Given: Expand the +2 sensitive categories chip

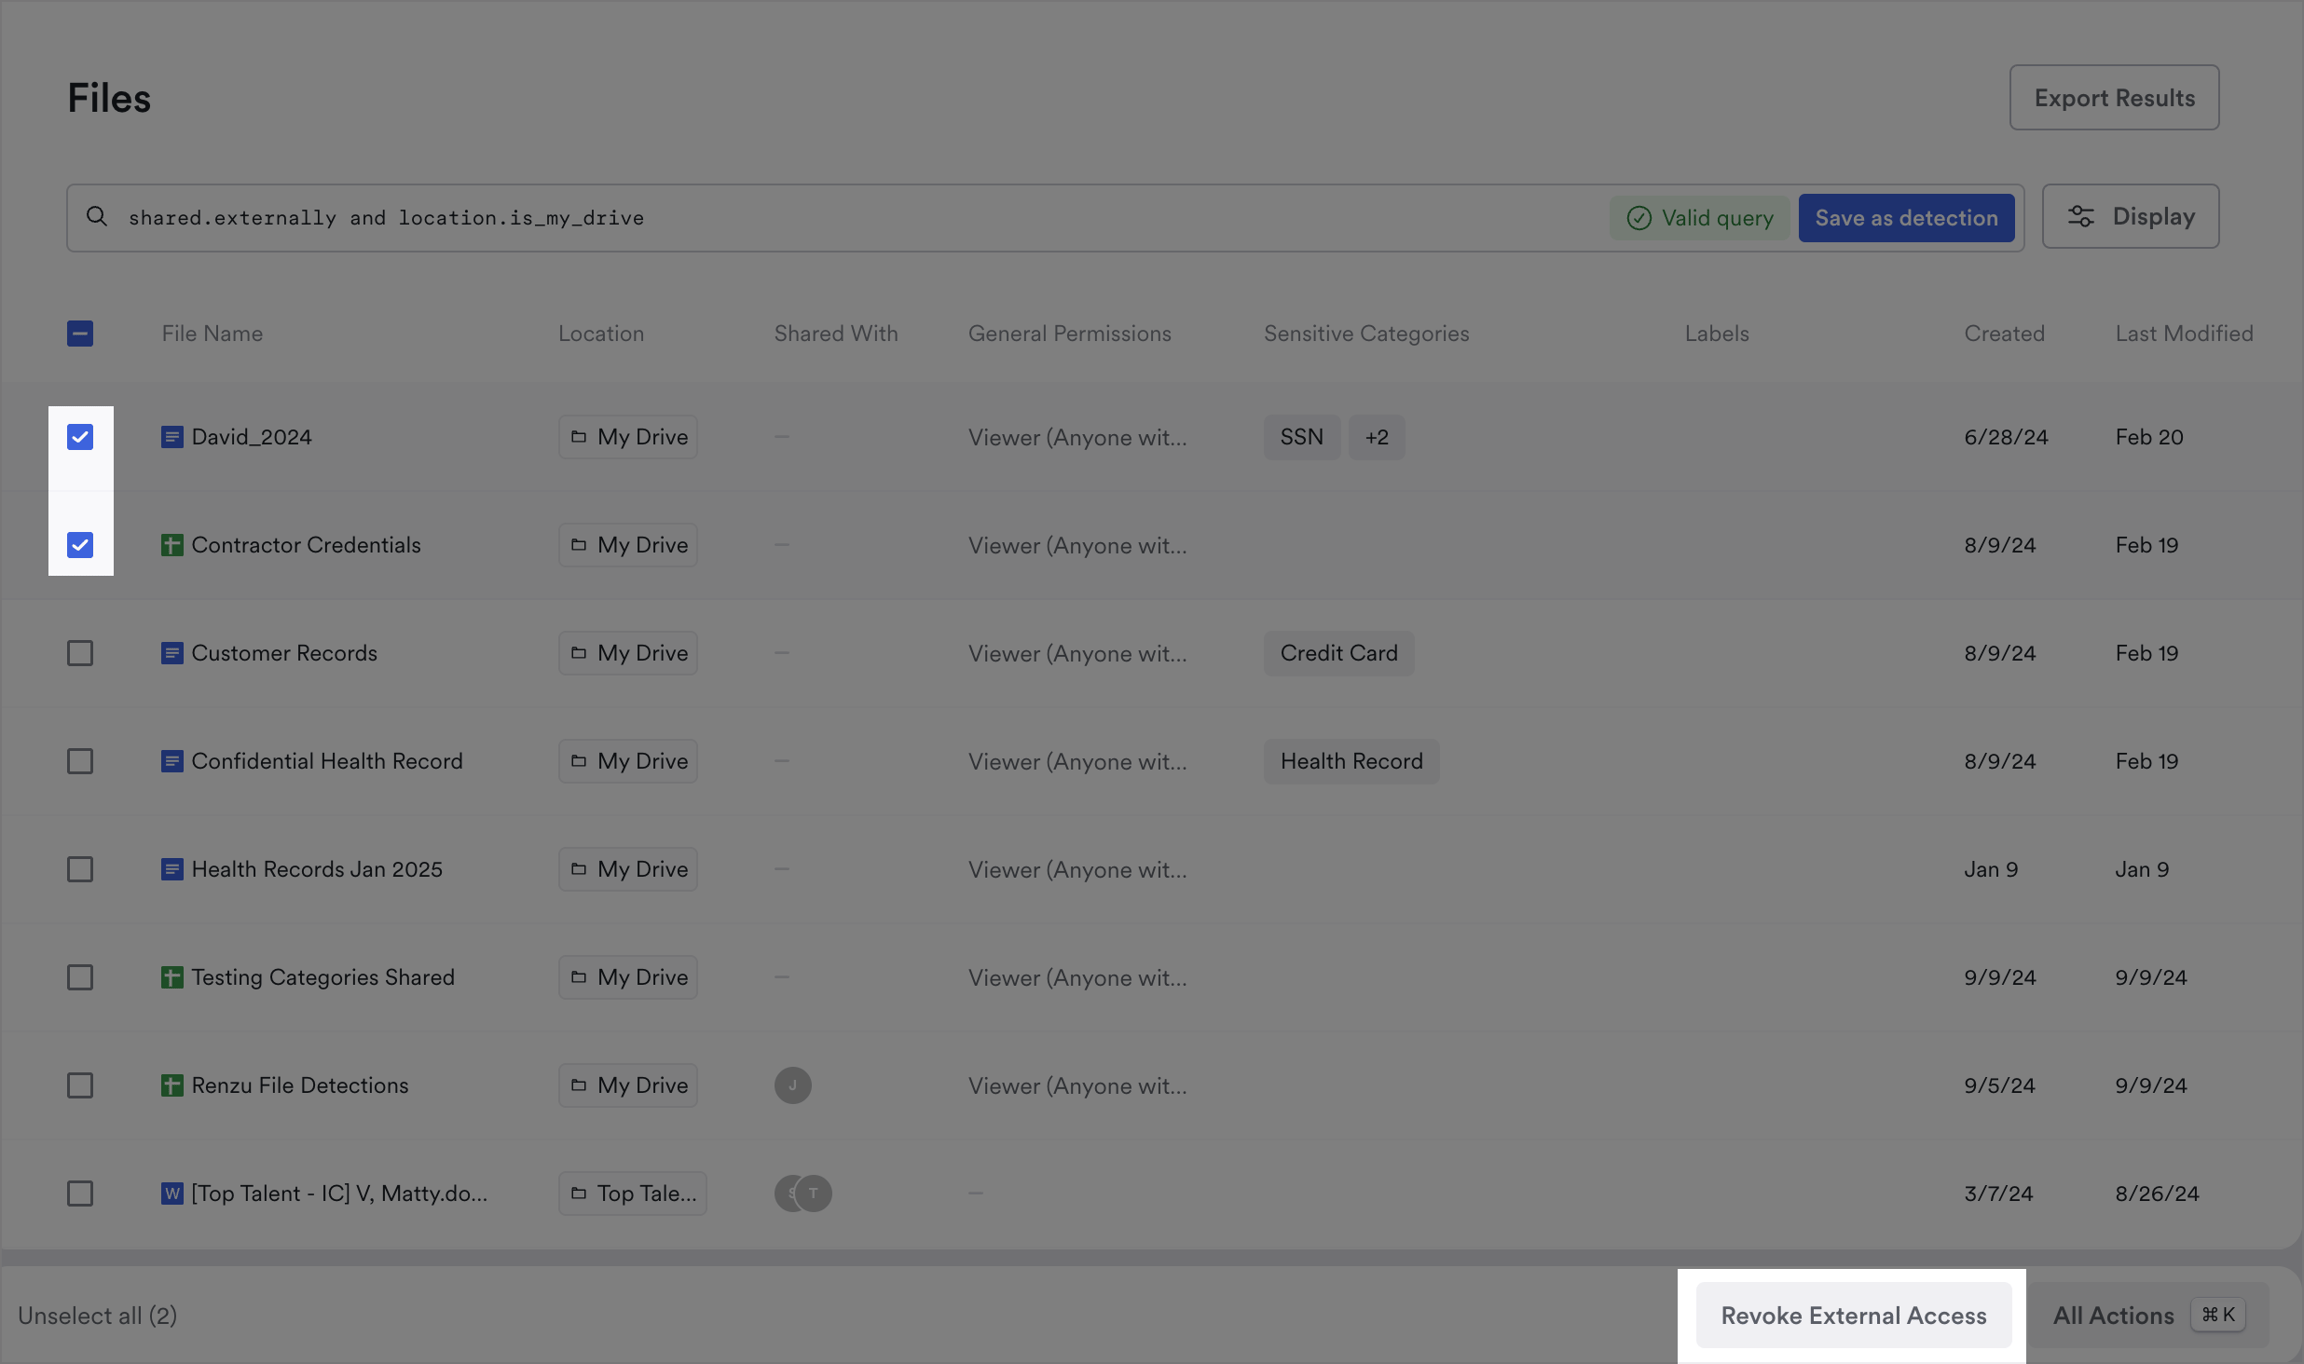Looking at the screenshot, I should point(1376,437).
